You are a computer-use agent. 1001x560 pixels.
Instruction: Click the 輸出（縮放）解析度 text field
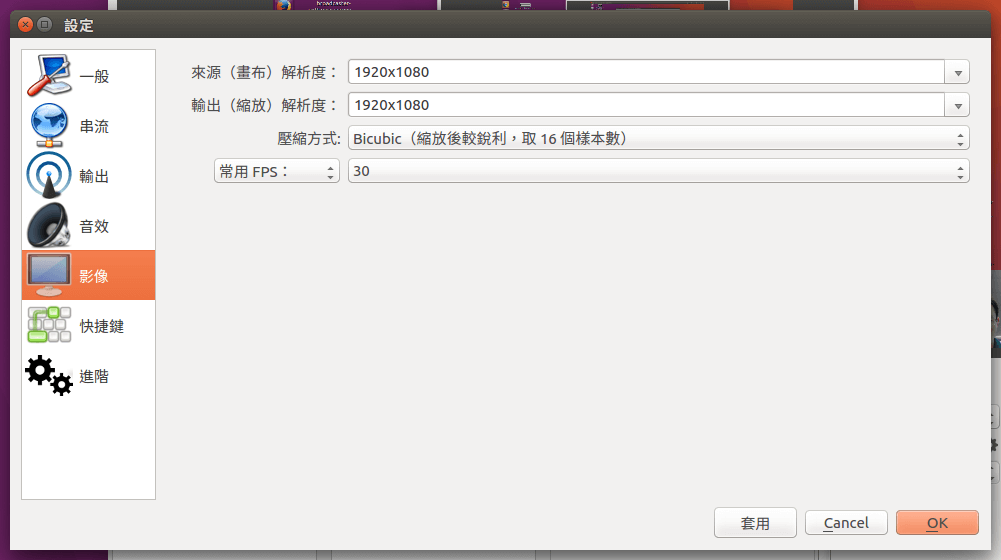[x=645, y=106]
